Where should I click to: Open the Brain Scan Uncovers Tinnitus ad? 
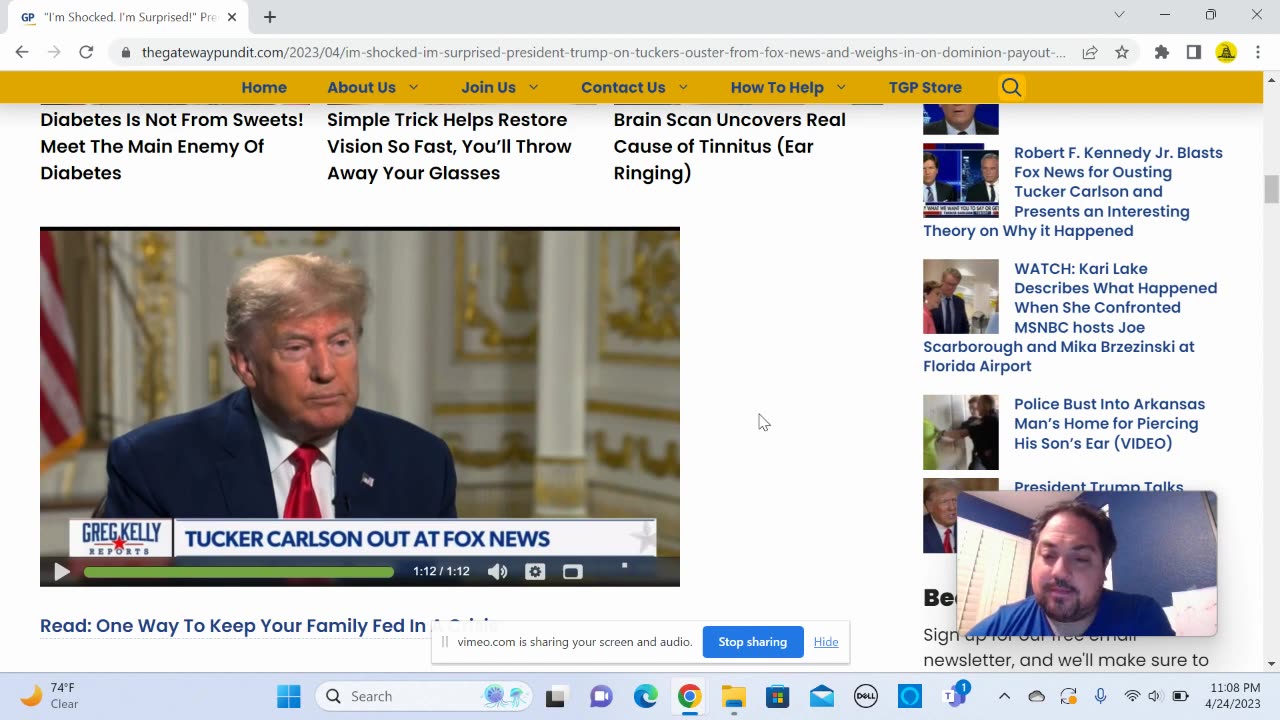coord(730,146)
